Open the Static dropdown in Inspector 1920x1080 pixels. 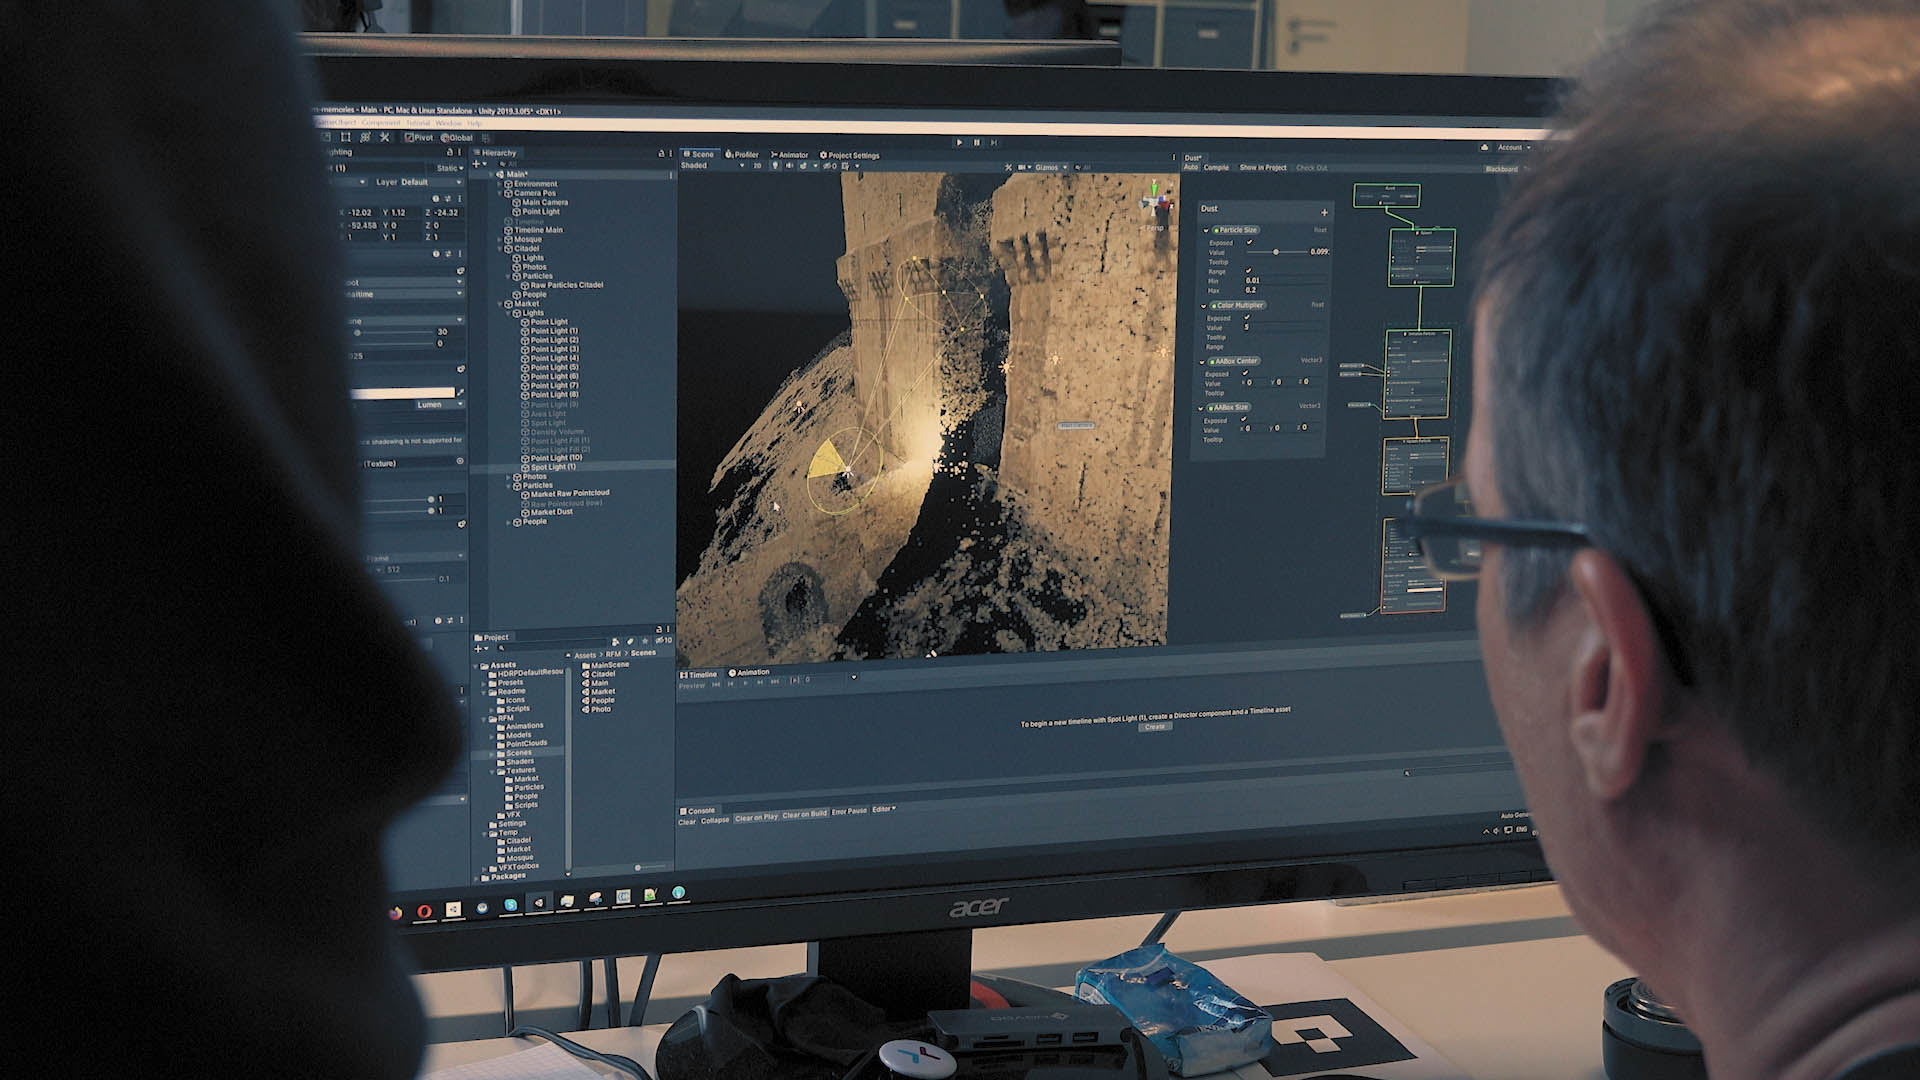[451, 168]
